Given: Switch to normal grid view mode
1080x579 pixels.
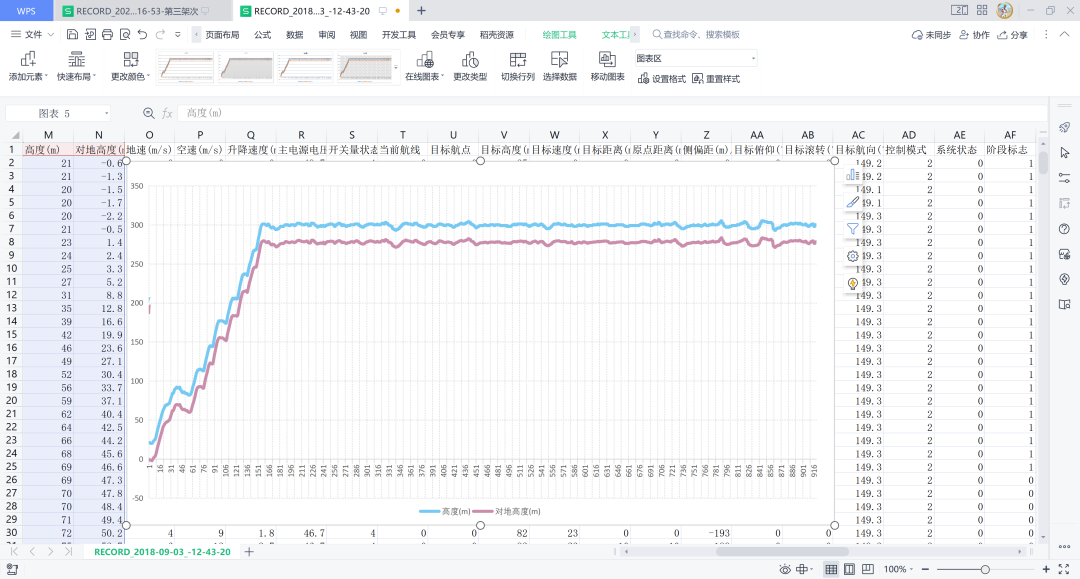Looking at the screenshot, I should tap(830, 569).
